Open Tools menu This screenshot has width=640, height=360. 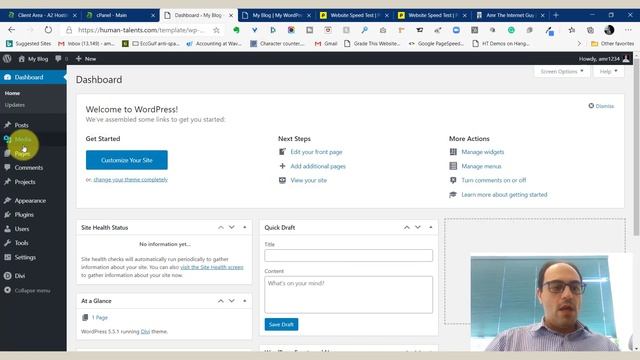[x=21, y=243]
